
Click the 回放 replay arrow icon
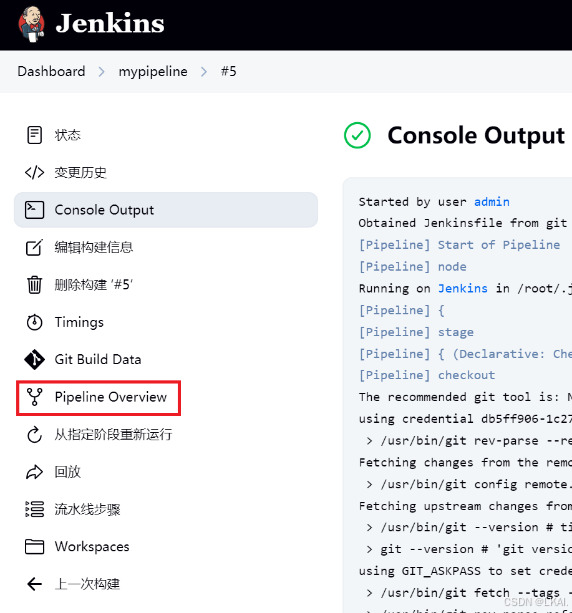click(34, 472)
